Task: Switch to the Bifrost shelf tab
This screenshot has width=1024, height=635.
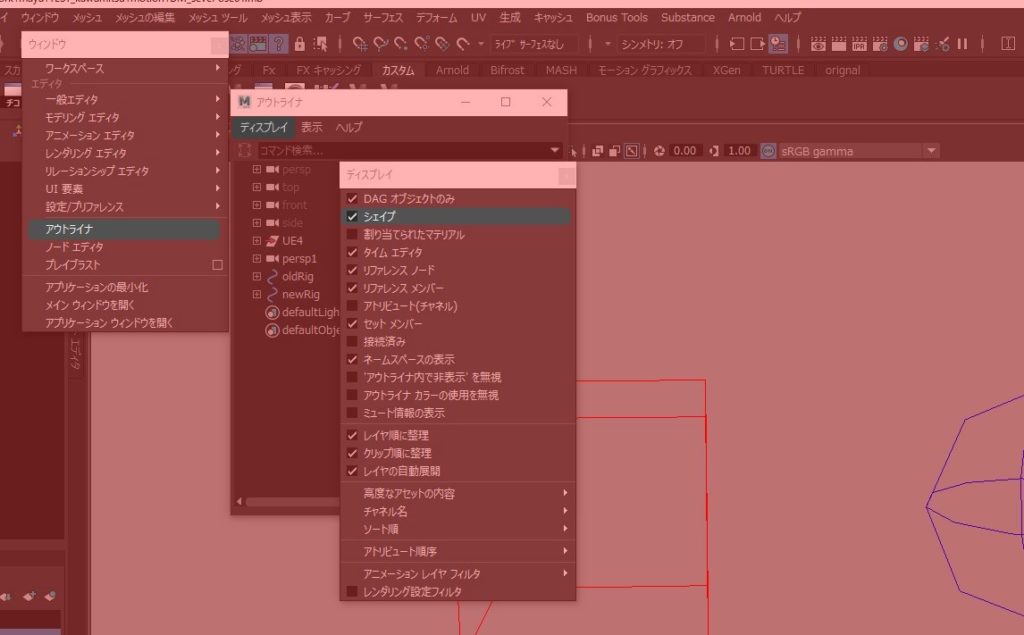Action: [x=507, y=70]
